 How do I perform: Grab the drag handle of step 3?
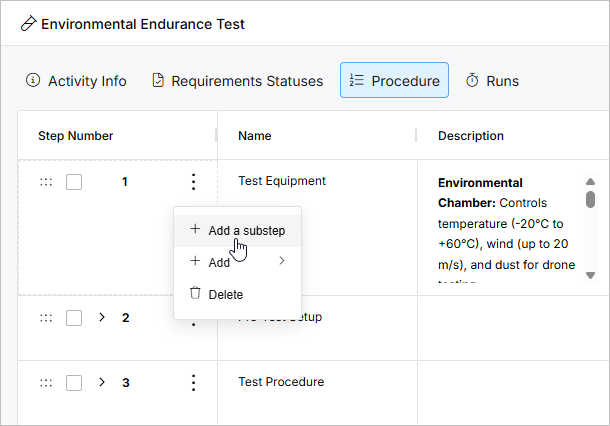(45, 382)
